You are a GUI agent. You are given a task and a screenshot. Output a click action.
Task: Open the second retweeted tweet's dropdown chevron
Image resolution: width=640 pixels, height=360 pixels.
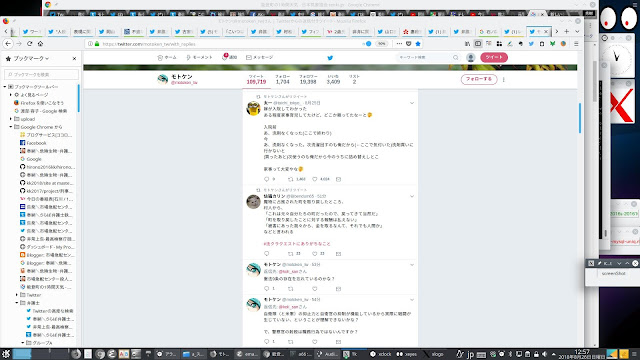(411, 196)
